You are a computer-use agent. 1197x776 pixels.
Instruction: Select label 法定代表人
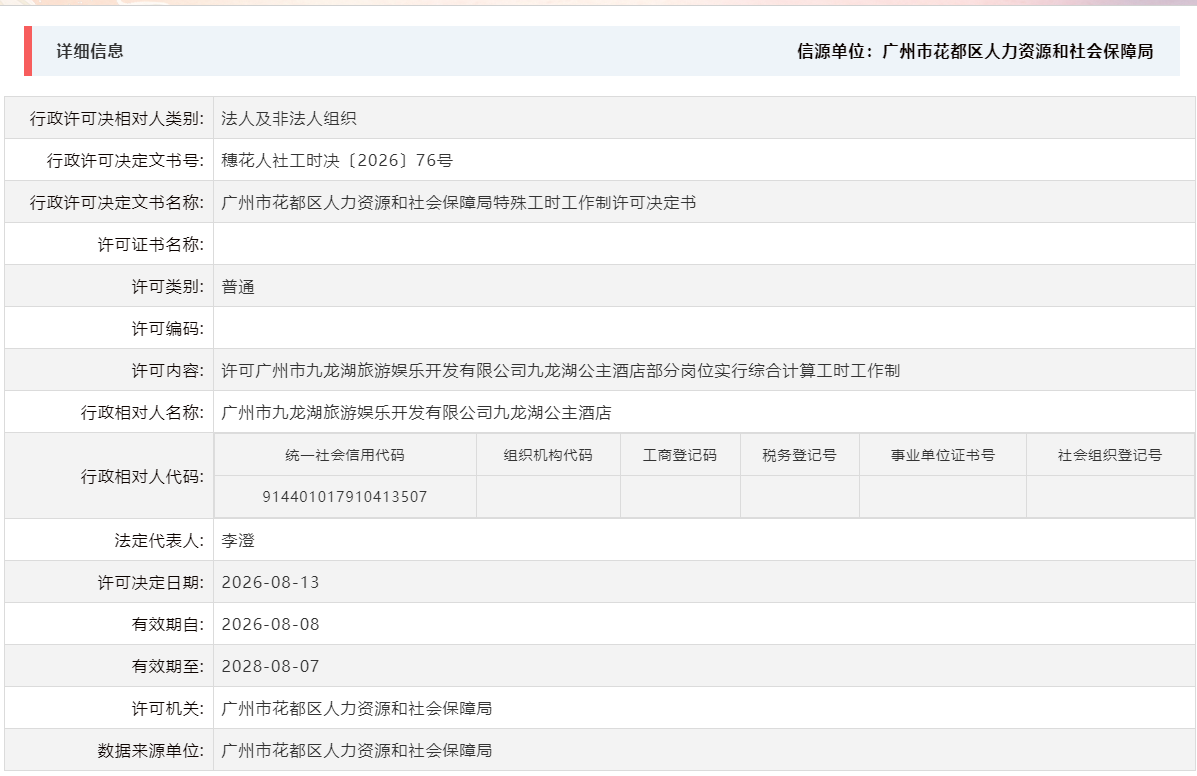[159, 540]
